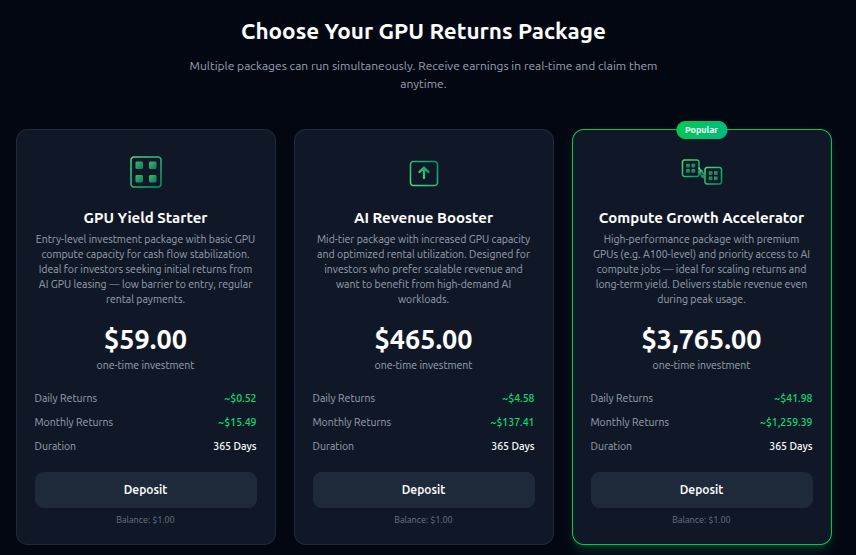Click the Compute Growth Accelerator GPU icon

(702, 172)
